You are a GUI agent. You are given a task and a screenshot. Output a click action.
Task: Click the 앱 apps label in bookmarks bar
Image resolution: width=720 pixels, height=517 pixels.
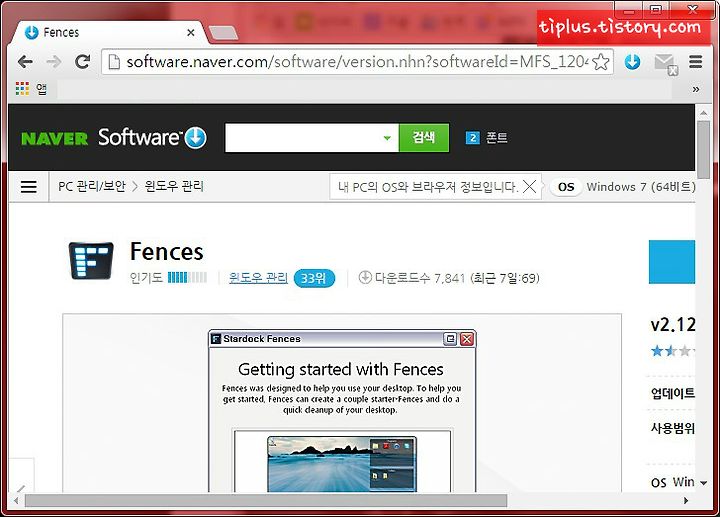tap(42, 89)
